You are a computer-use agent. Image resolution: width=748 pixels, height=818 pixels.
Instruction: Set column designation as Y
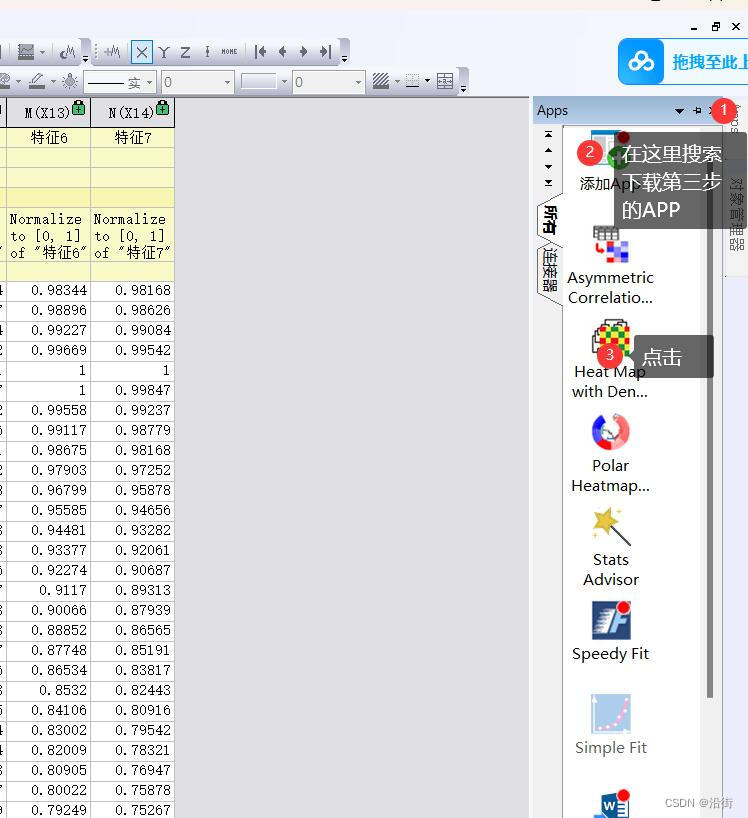coord(164,52)
